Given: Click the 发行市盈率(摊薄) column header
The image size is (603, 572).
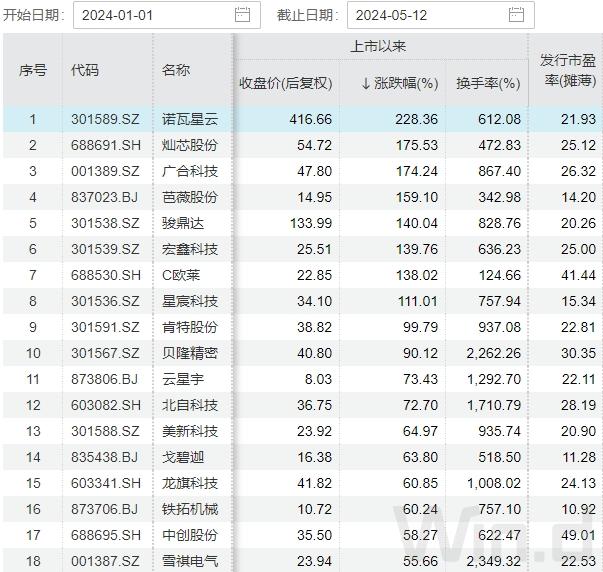Looking at the screenshot, I should coord(568,70).
